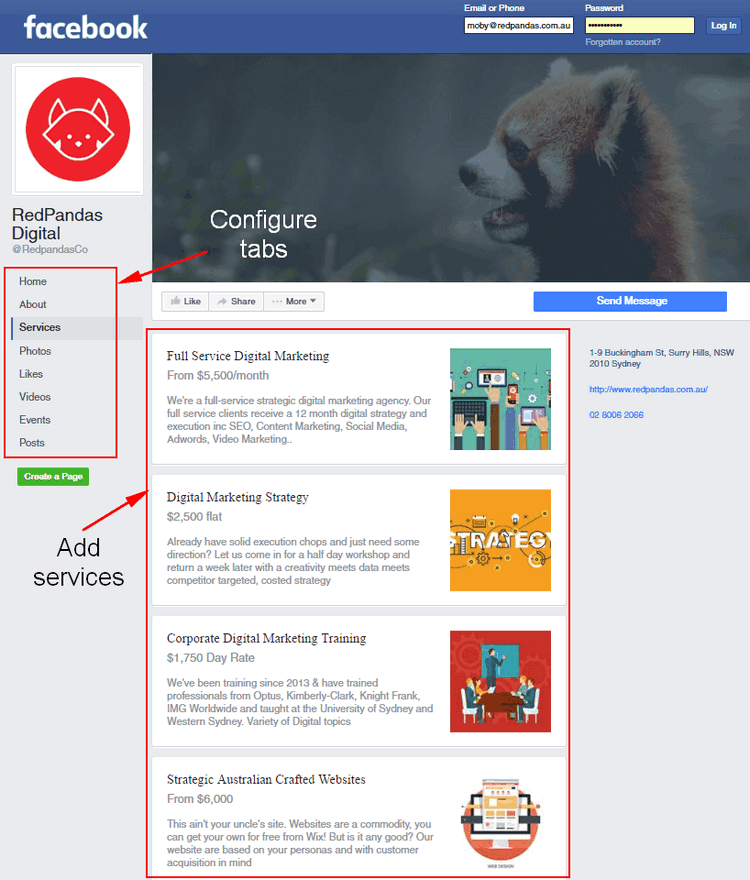Image resolution: width=750 pixels, height=880 pixels.
Task: Click the $1,750 Day Rate price text
Action: (x=211, y=658)
